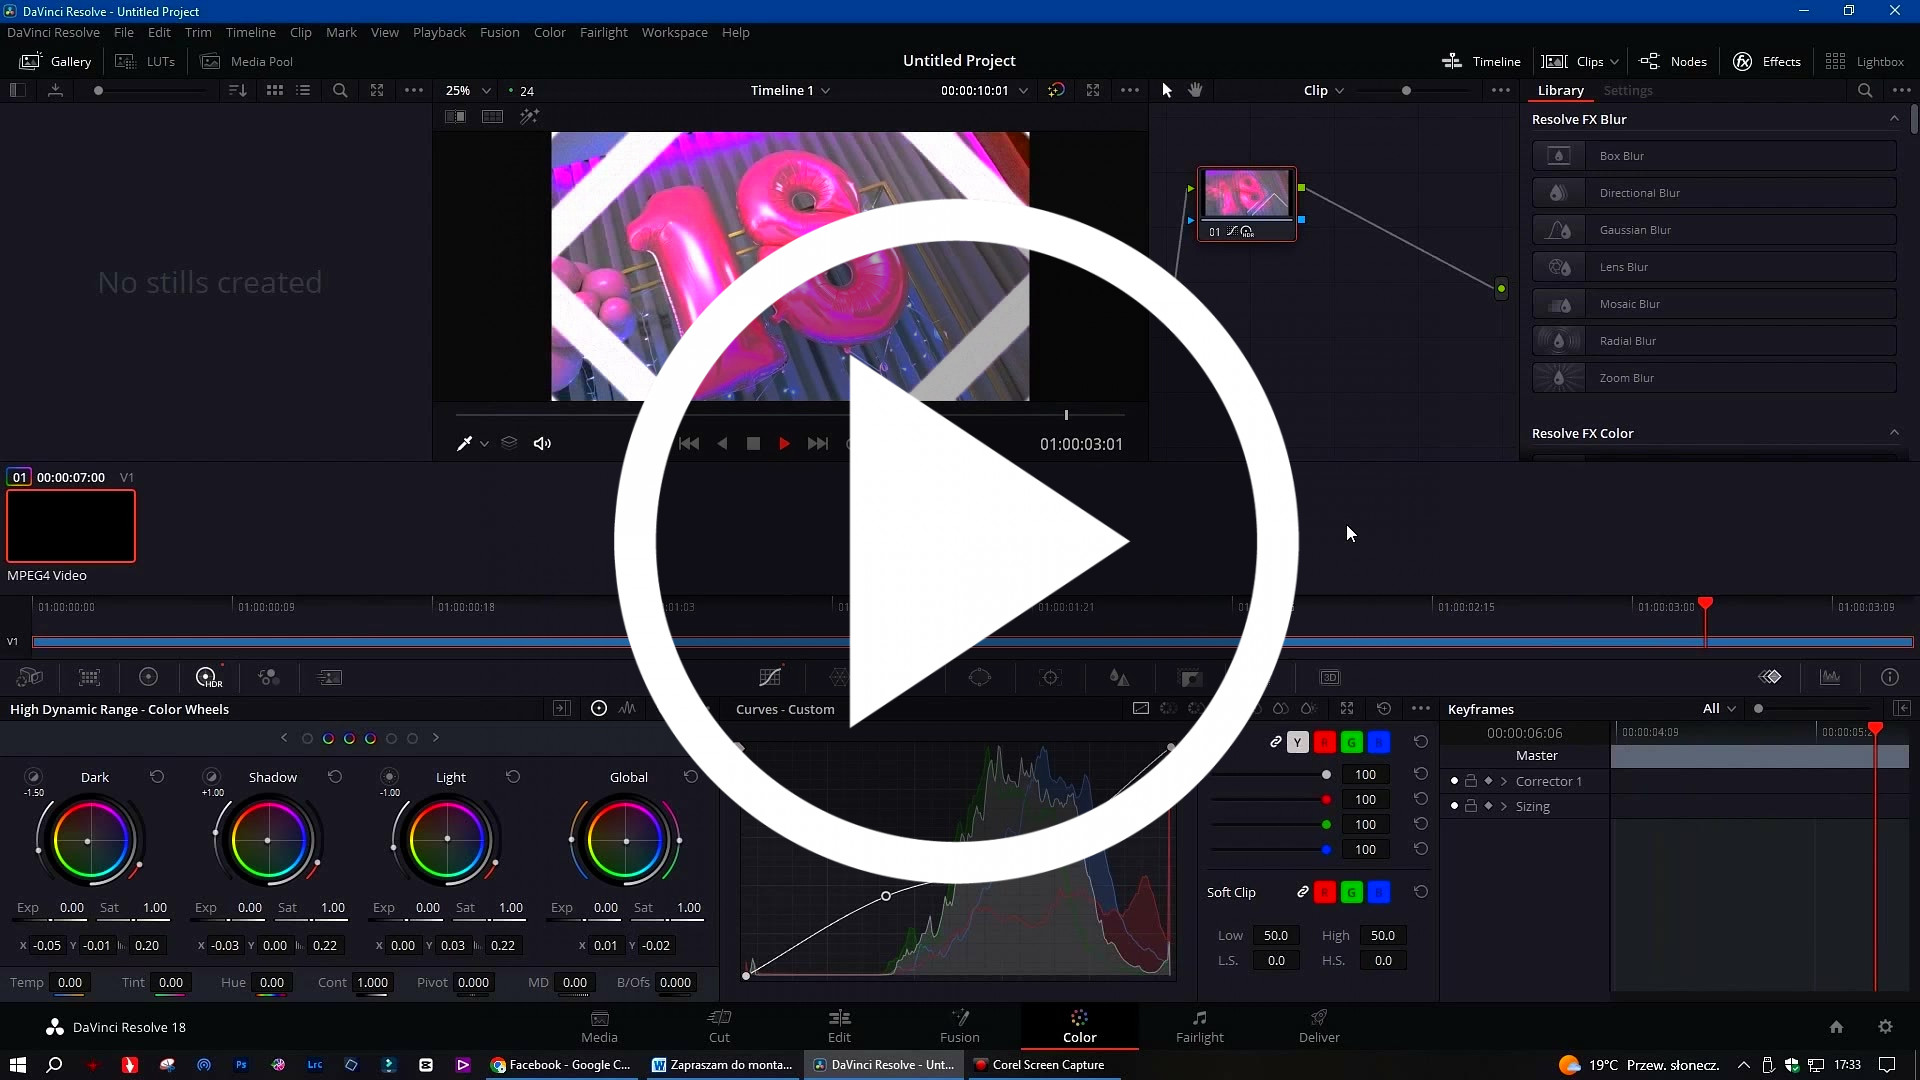1920x1080 pixels.
Task: Open the Curves palette
Action: click(770, 677)
